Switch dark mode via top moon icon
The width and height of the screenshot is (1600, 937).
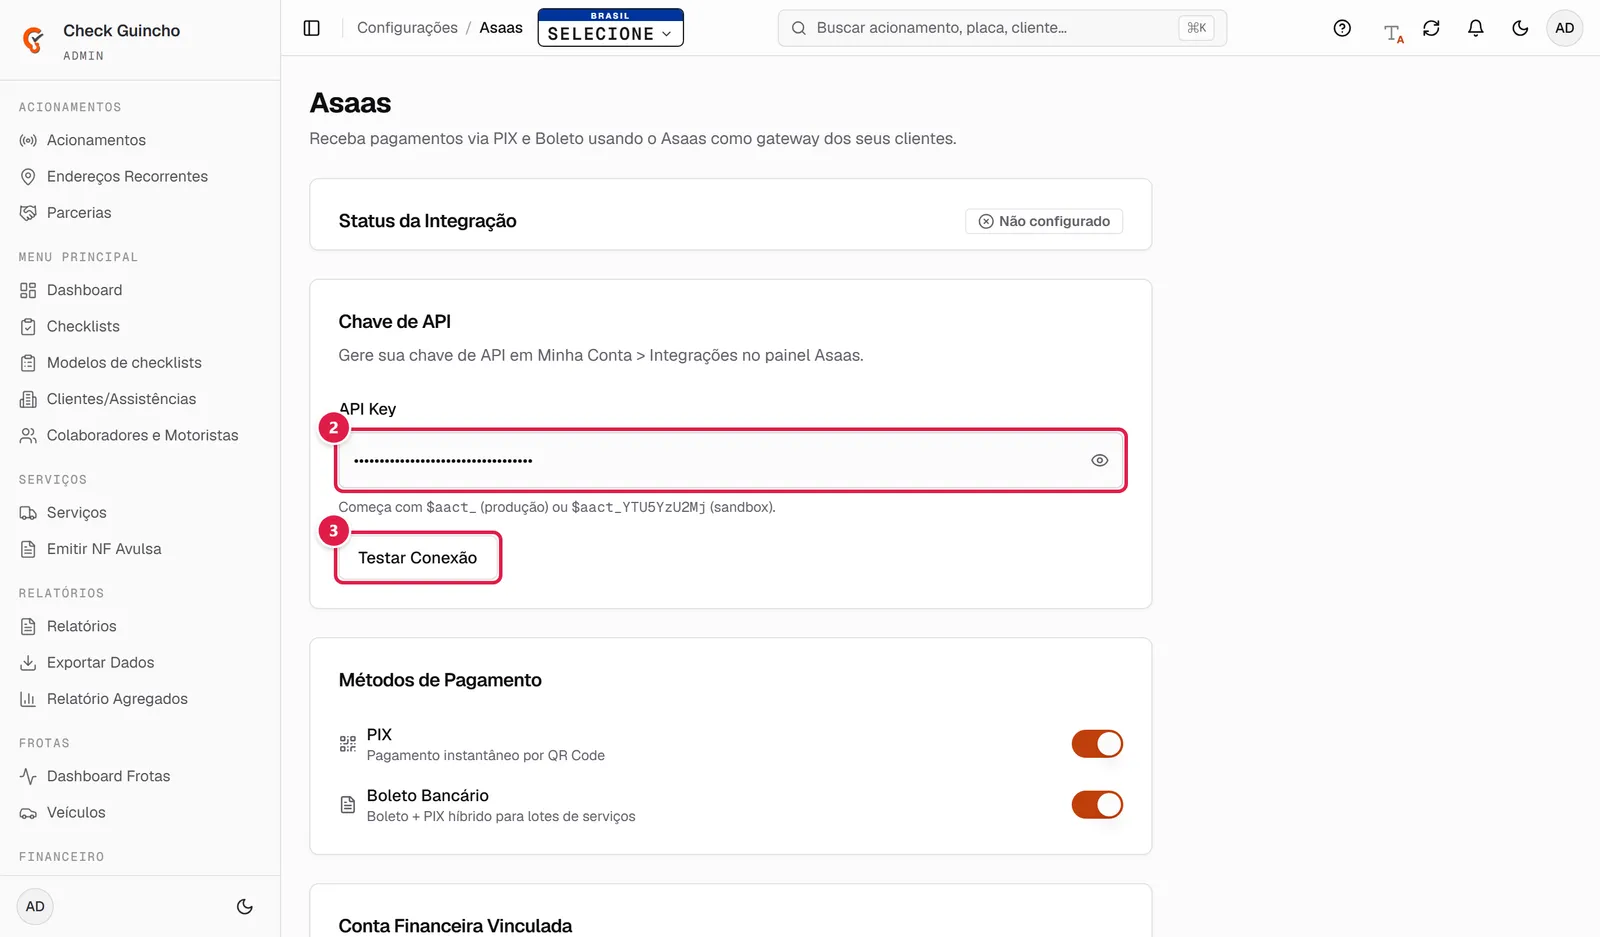(x=1520, y=28)
